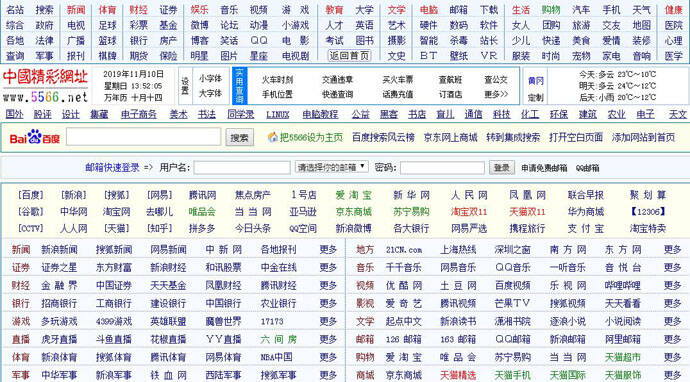The image size is (690, 382).
Task: Click the 打开空白页面 link
Action: 576,137
